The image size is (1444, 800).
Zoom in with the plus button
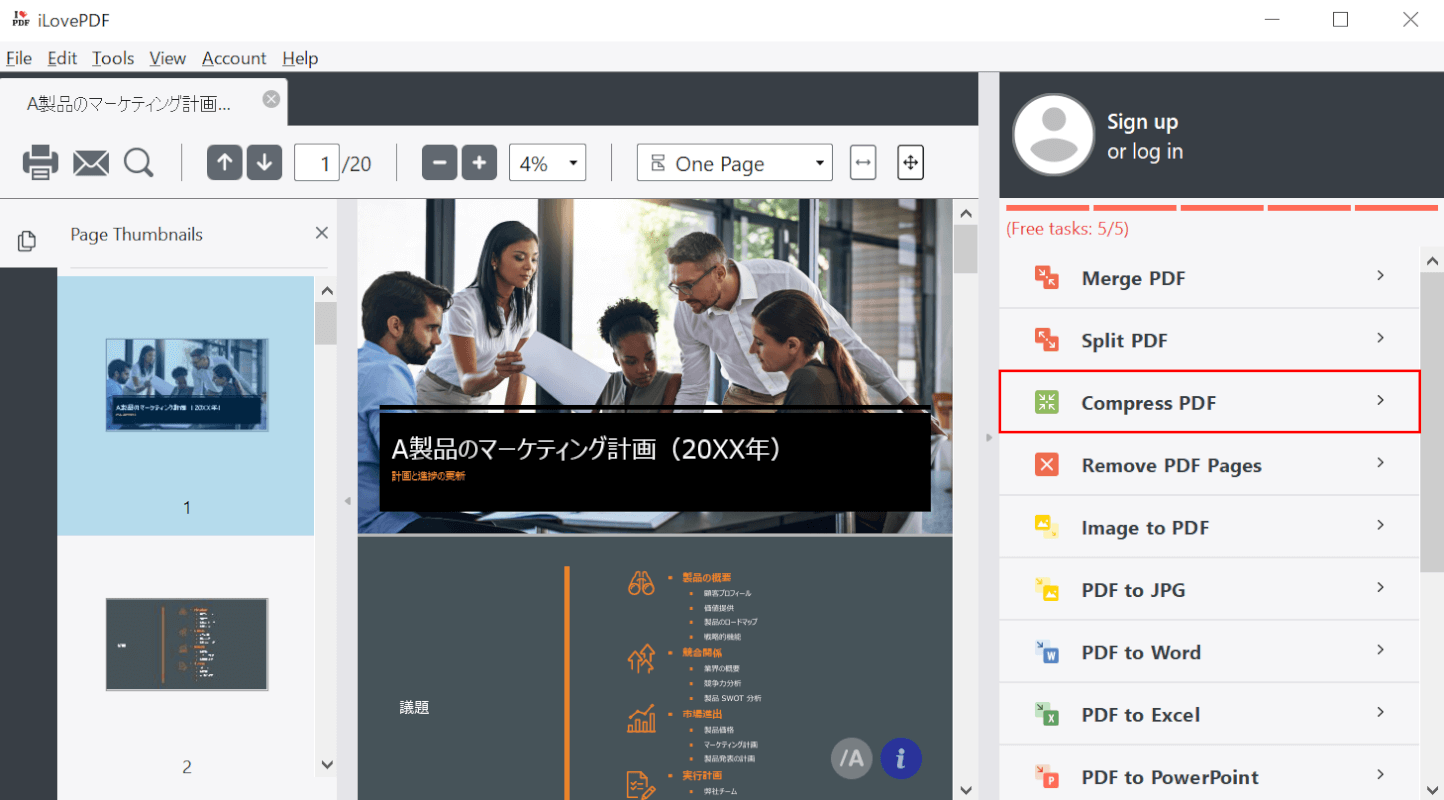pos(479,163)
